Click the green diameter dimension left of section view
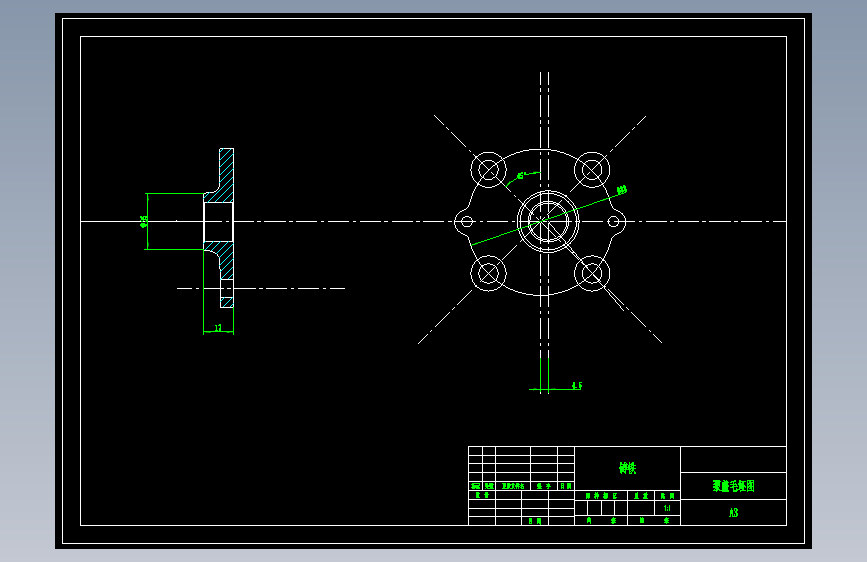 tap(144, 222)
